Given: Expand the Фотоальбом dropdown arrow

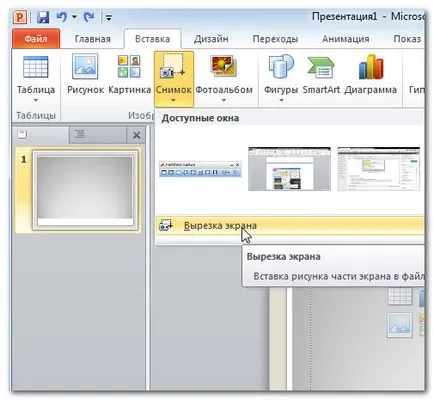Looking at the screenshot, I should (x=224, y=100).
